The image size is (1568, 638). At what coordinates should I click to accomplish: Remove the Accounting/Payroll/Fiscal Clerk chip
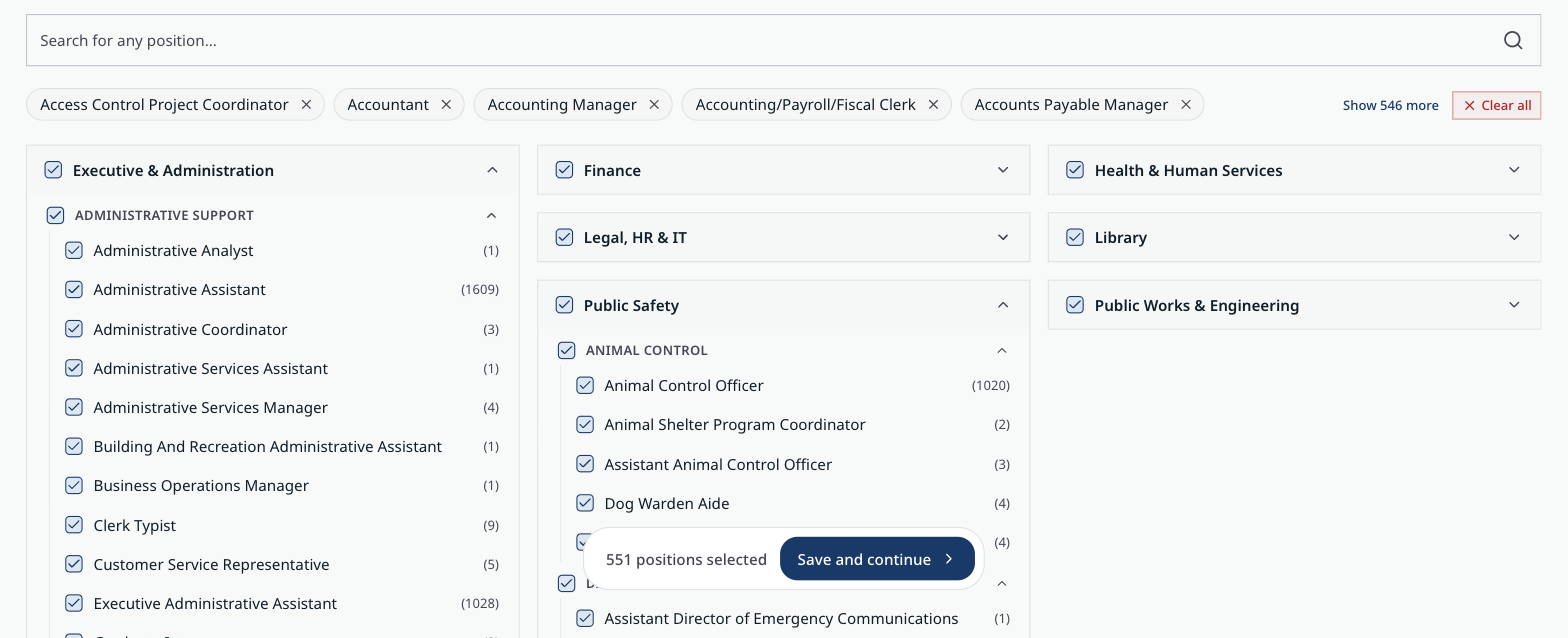tap(933, 105)
